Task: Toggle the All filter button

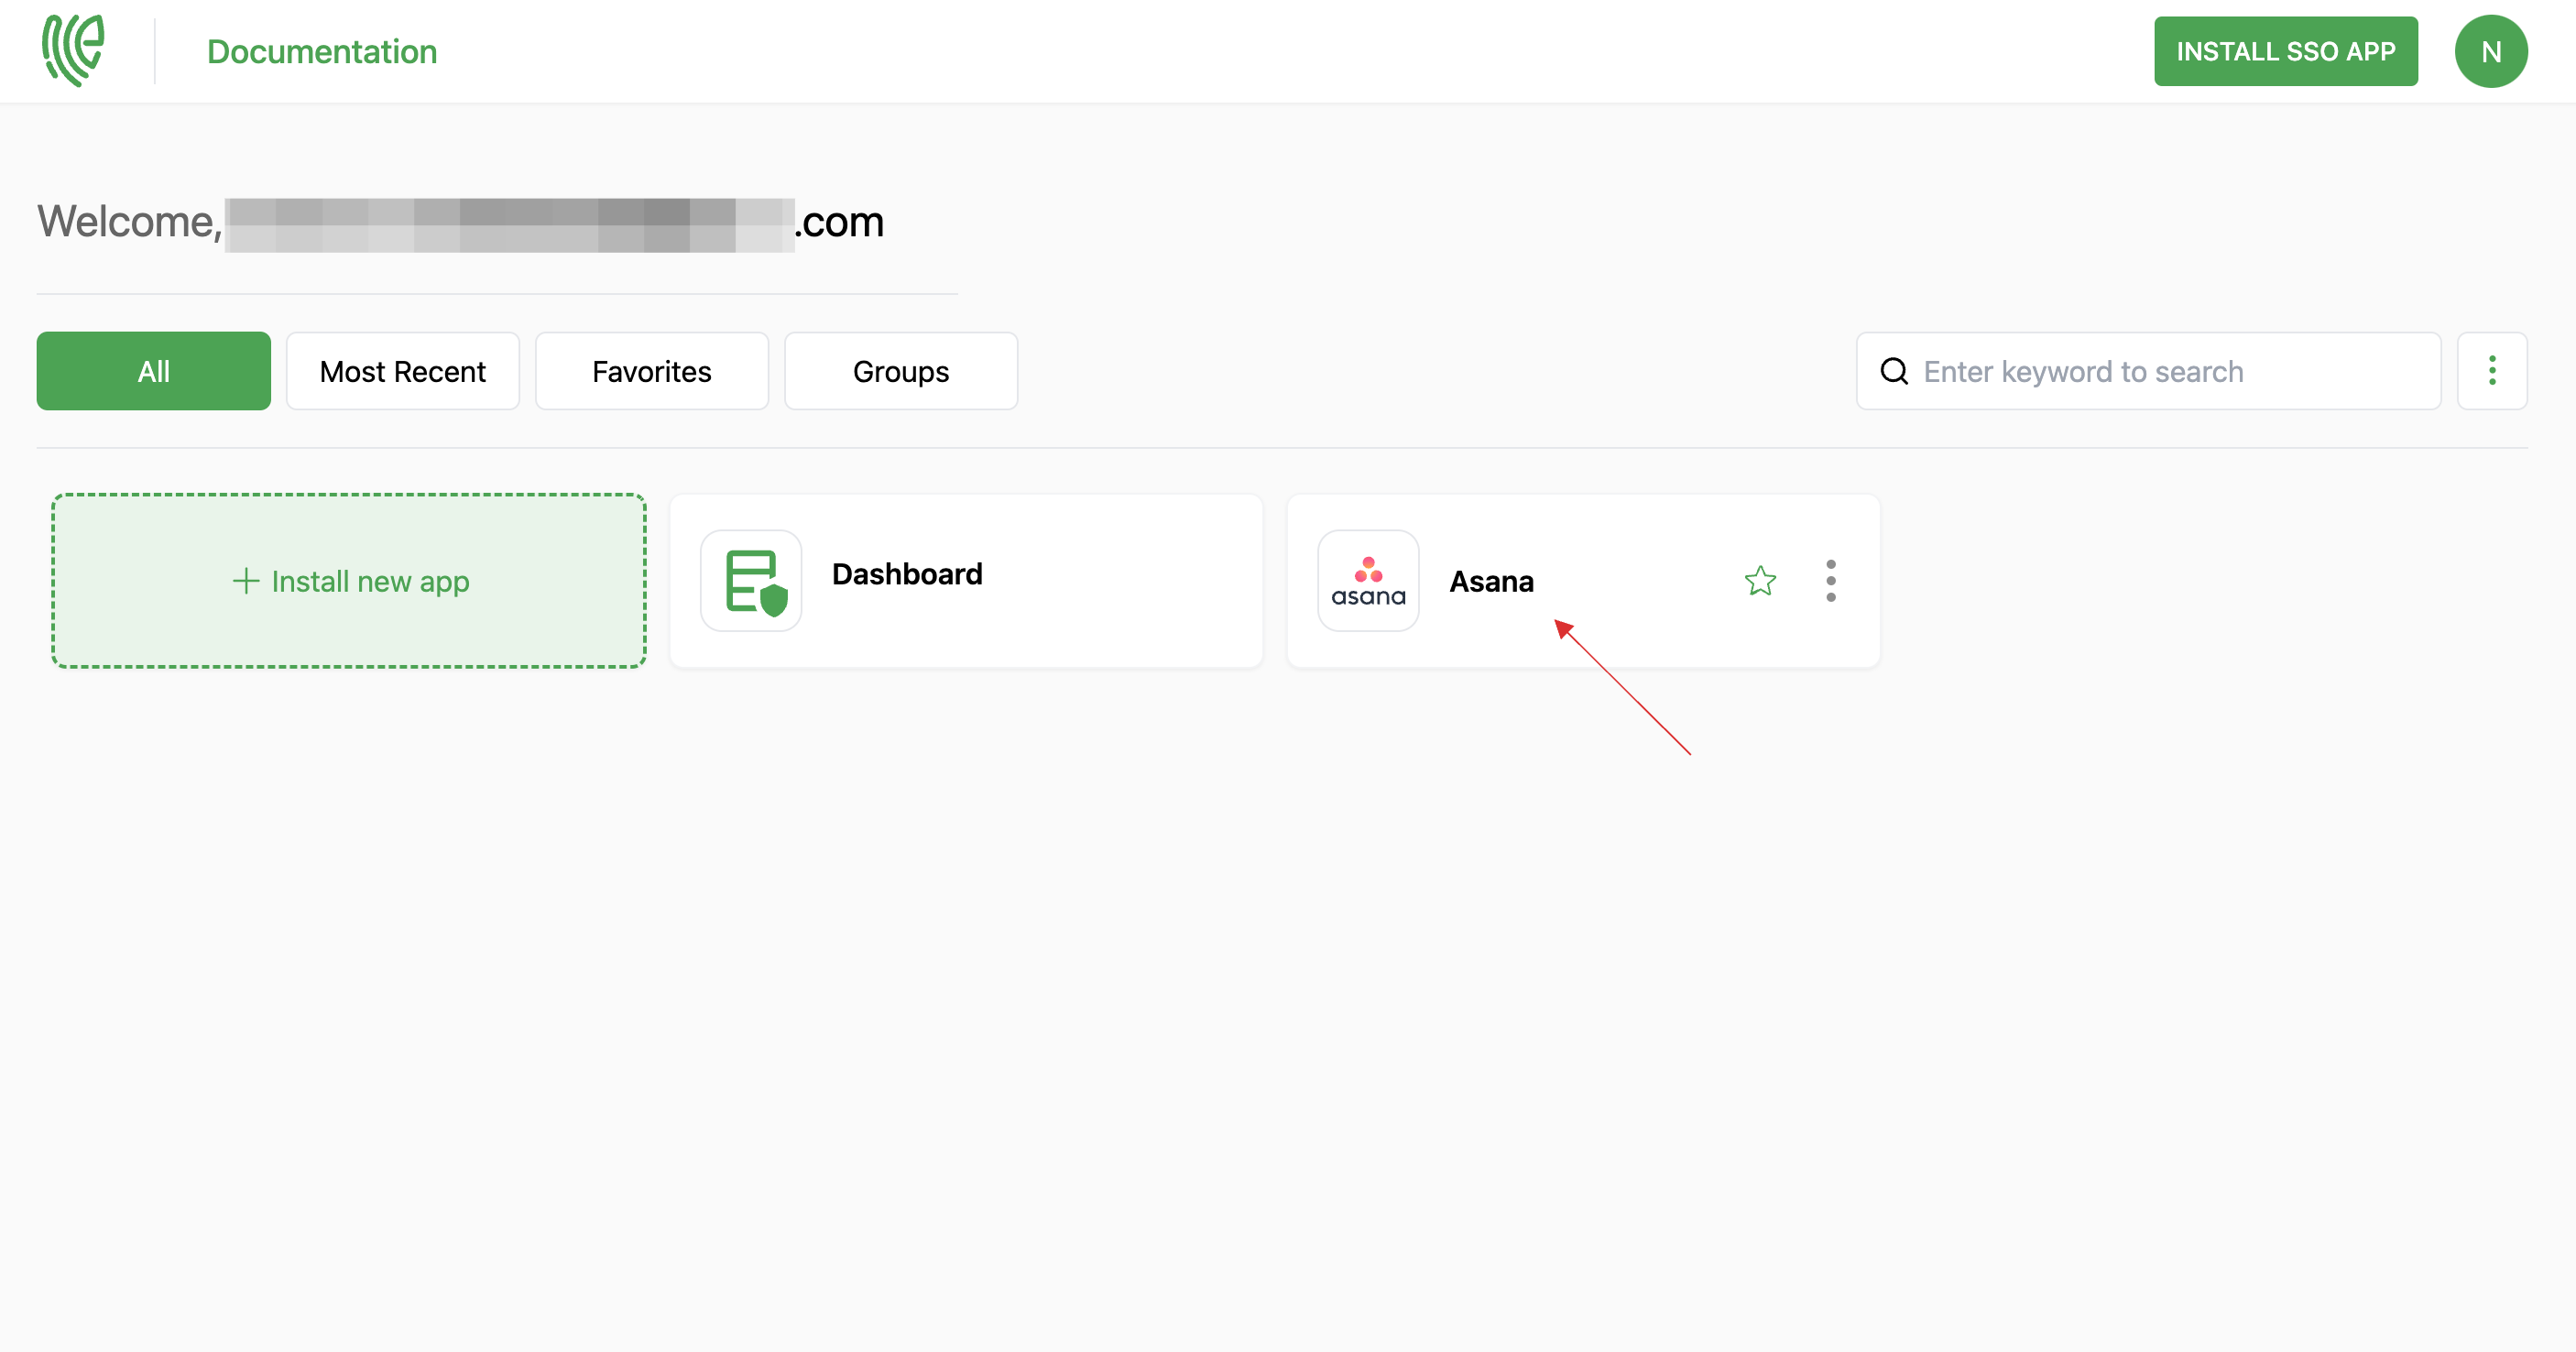Action: pos(153,371)
